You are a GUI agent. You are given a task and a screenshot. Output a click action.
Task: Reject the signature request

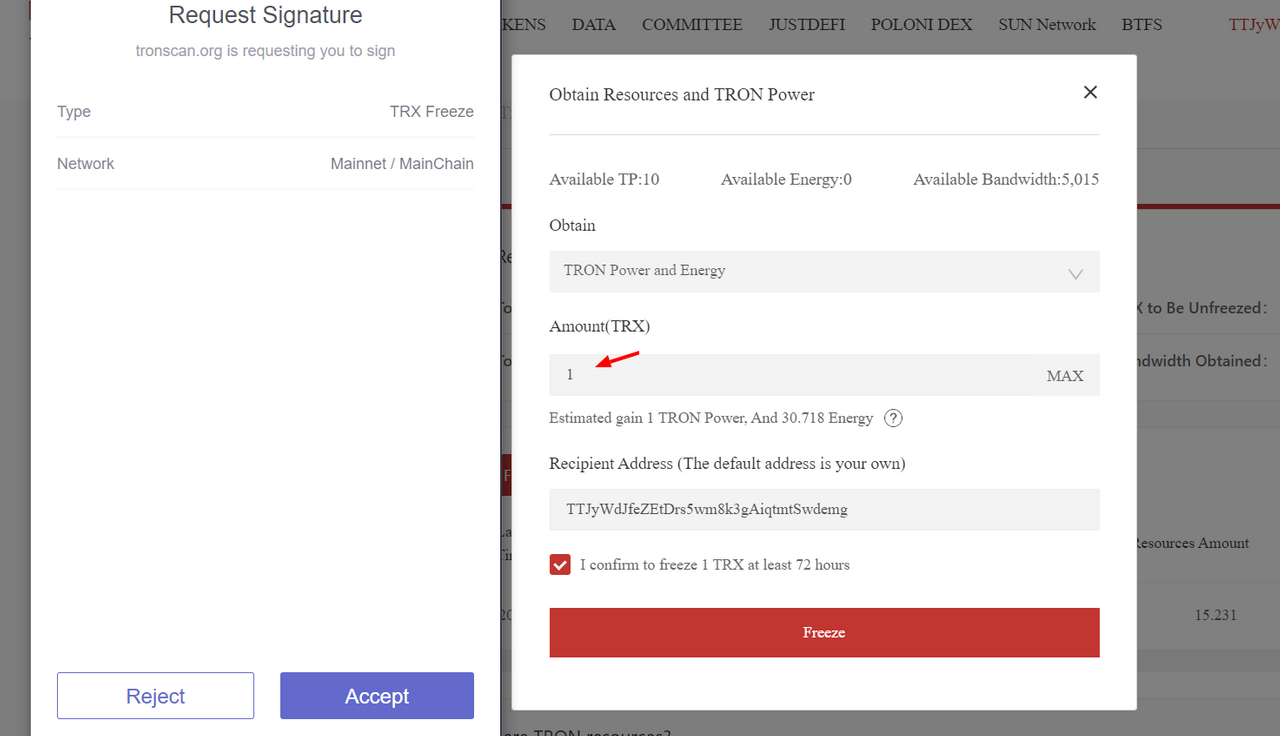click(155, 696)
